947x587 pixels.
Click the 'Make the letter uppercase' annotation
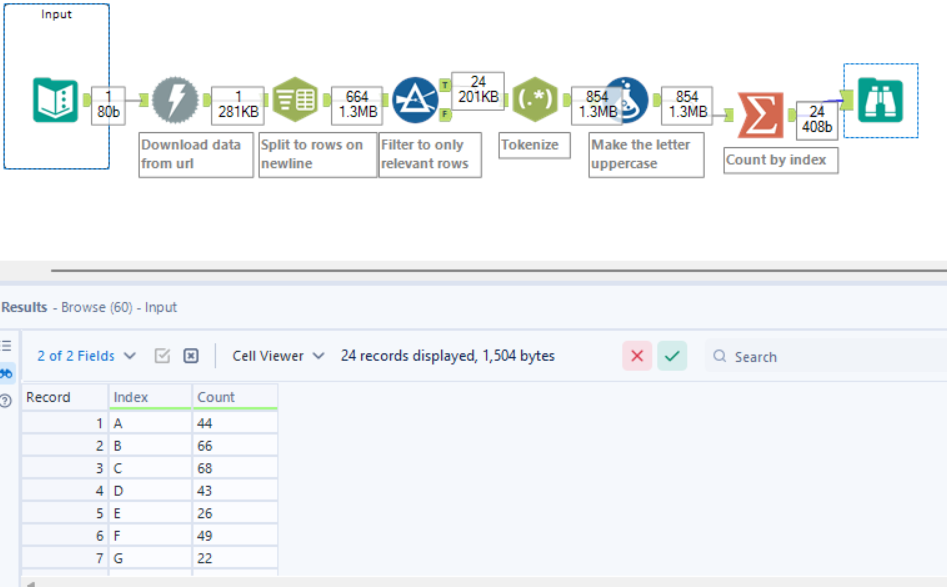click(x=646, y=155)
